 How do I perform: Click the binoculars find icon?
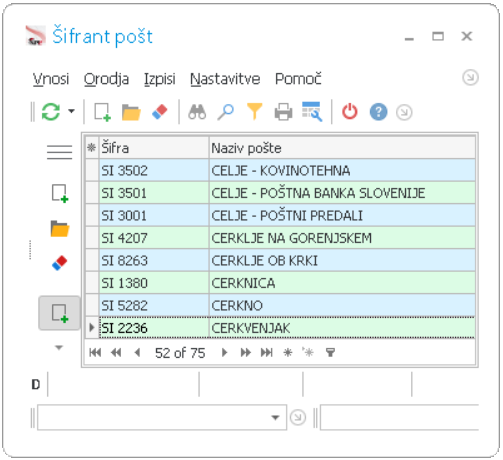coord(197,112)
